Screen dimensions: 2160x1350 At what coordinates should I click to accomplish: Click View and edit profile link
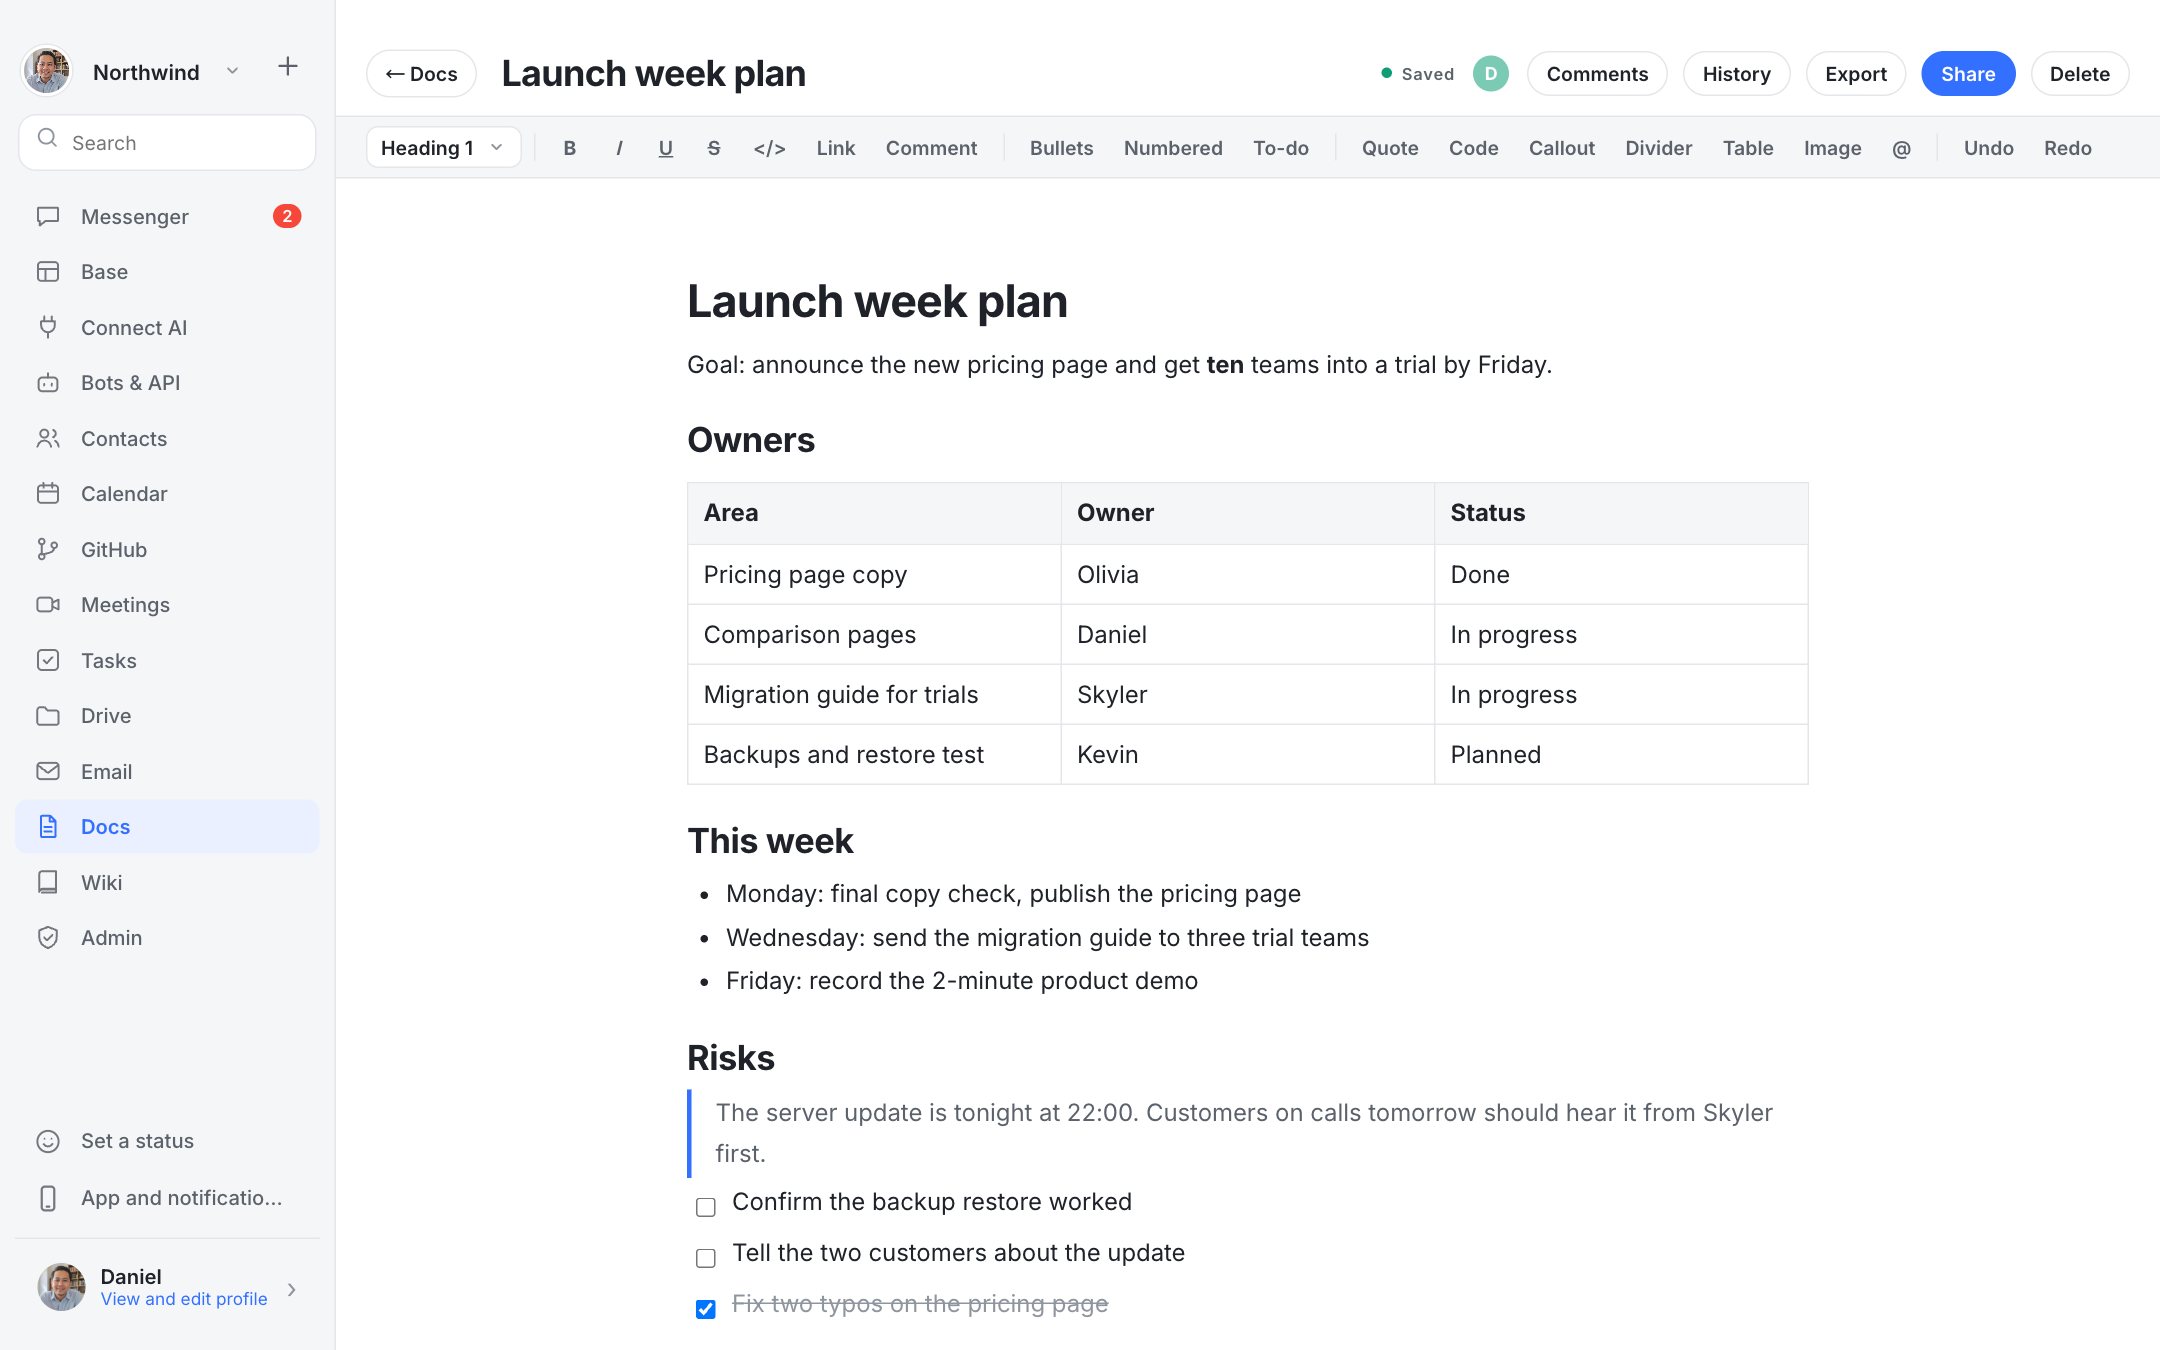click(184, 1299)
